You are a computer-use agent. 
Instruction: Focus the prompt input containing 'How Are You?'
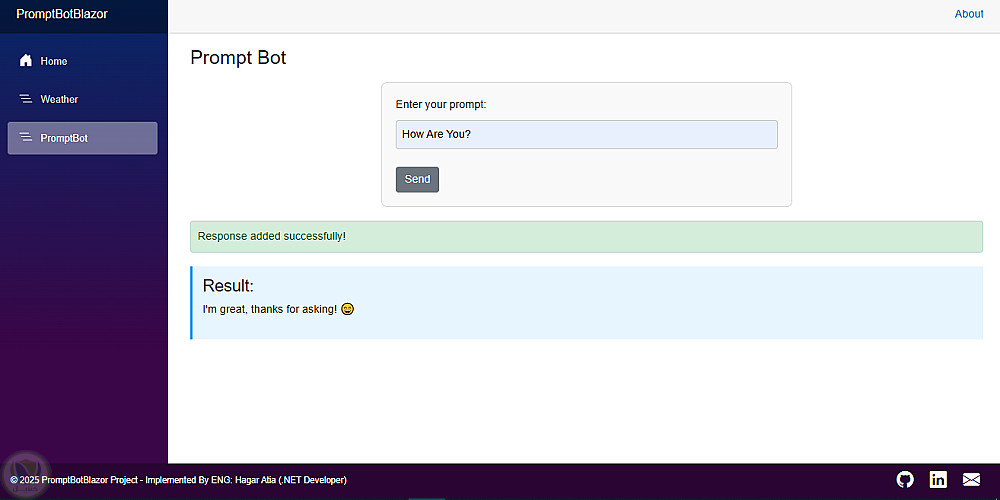586,135
